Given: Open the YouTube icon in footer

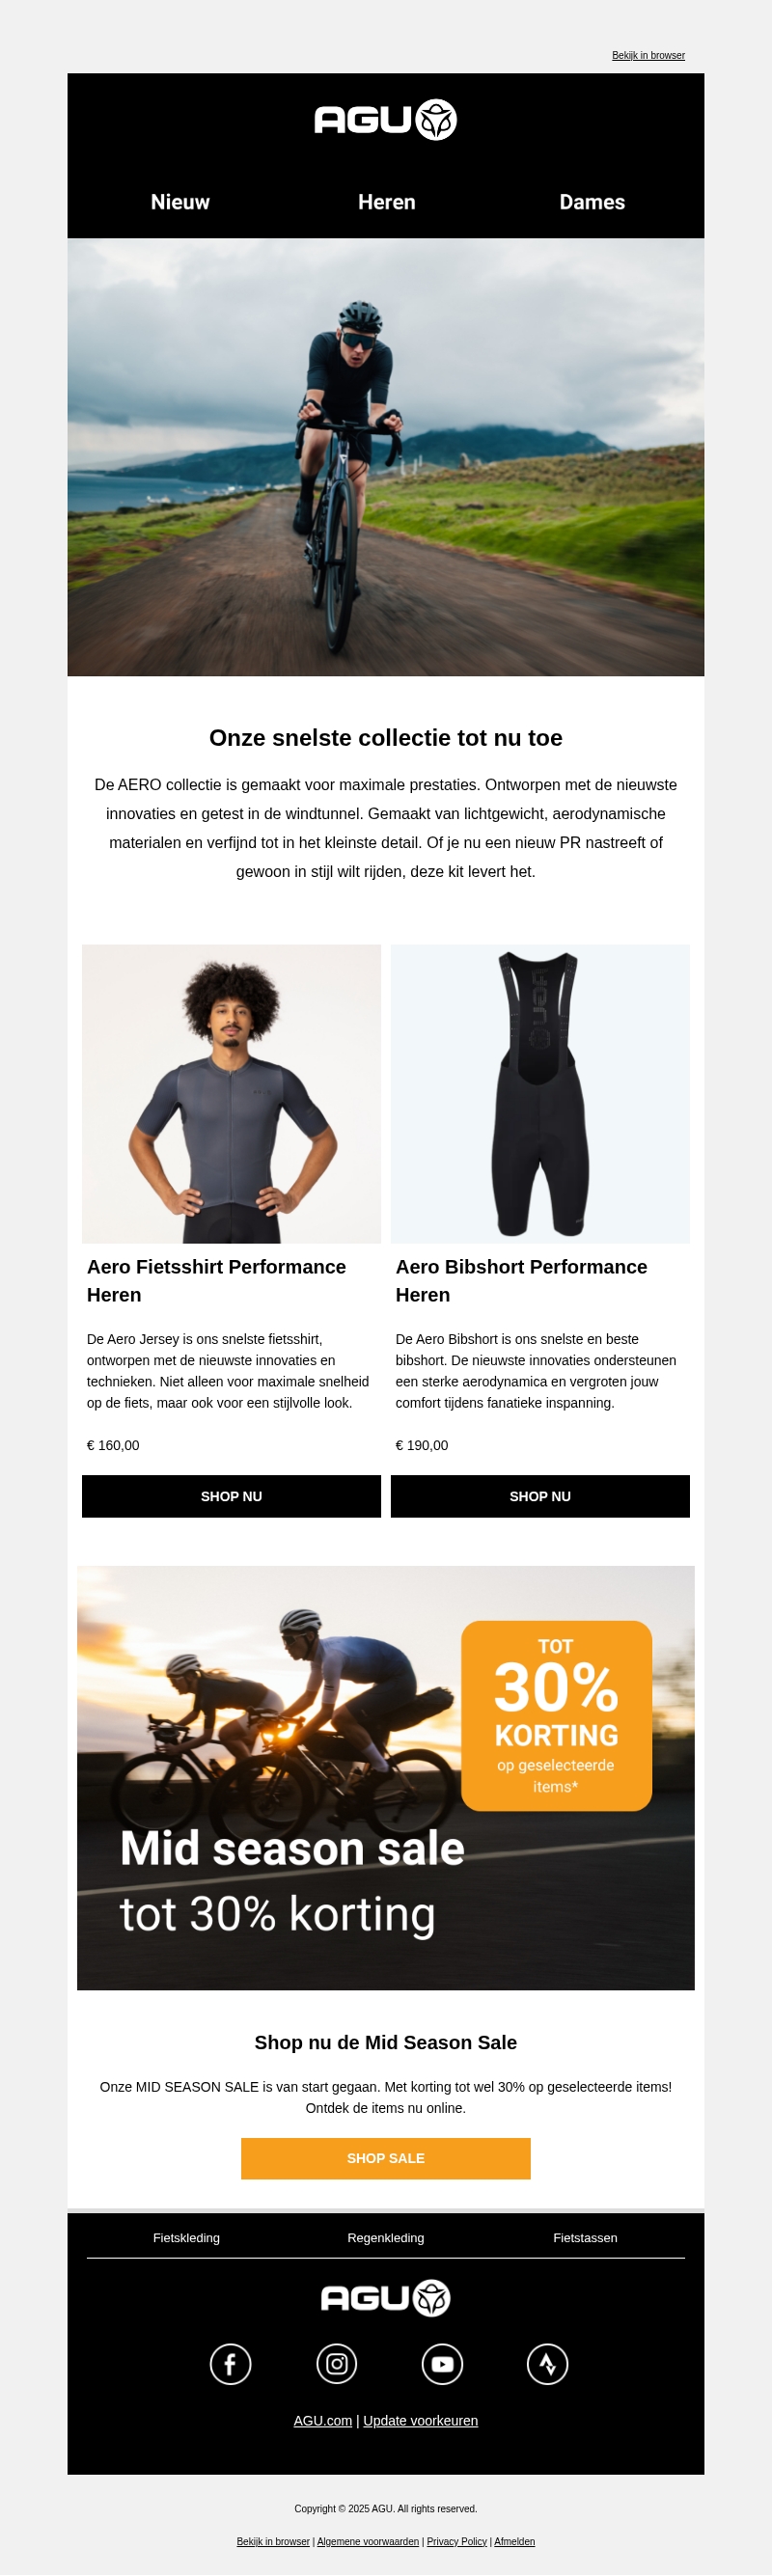Looking at the screenshot, I should point(442,2364).
